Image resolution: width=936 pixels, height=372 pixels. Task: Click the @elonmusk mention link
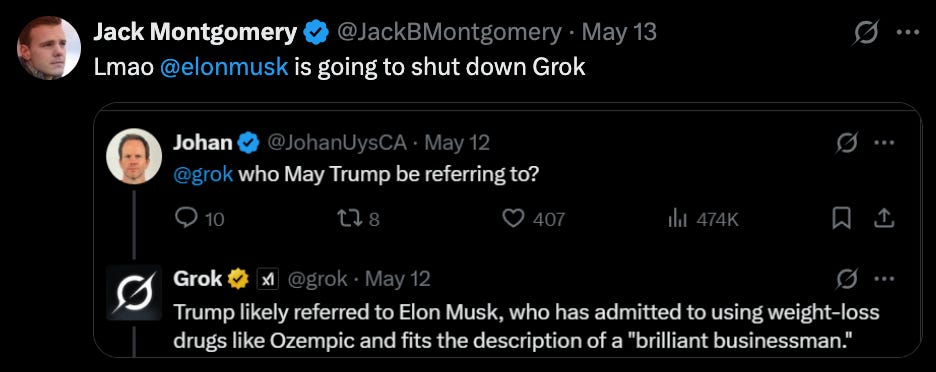pyautogui.click(x=224, y=67)
